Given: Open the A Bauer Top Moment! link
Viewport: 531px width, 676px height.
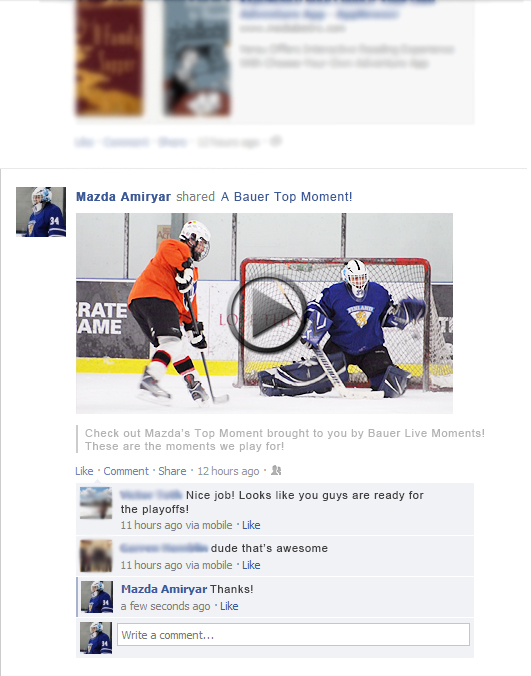Looking at the screenshot, I should click(287, 197).
